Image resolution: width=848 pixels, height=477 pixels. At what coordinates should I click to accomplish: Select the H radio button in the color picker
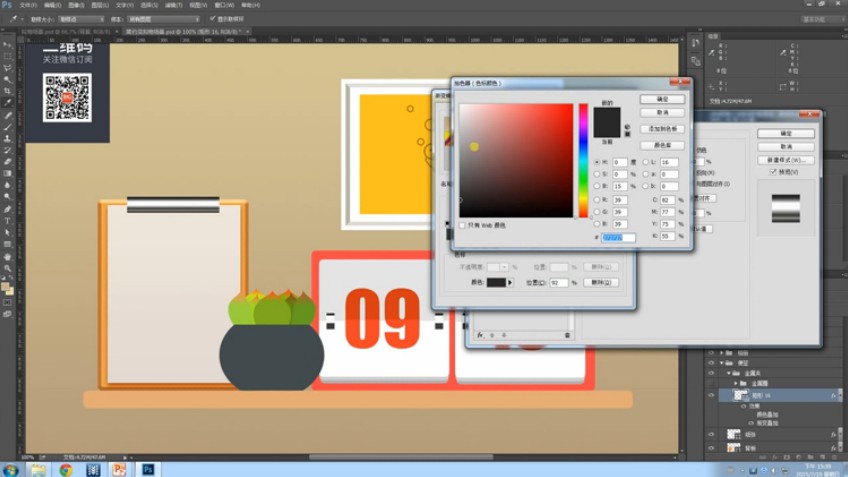click(x=597, y=162)
